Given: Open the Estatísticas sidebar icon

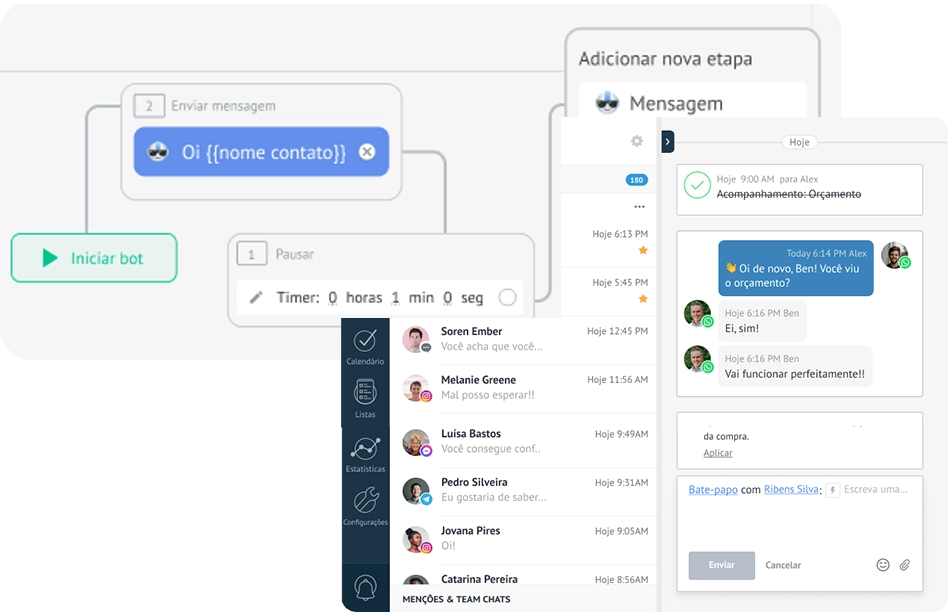Looking at the screenshot, I should pyautogui.click(x=365, y=448).
